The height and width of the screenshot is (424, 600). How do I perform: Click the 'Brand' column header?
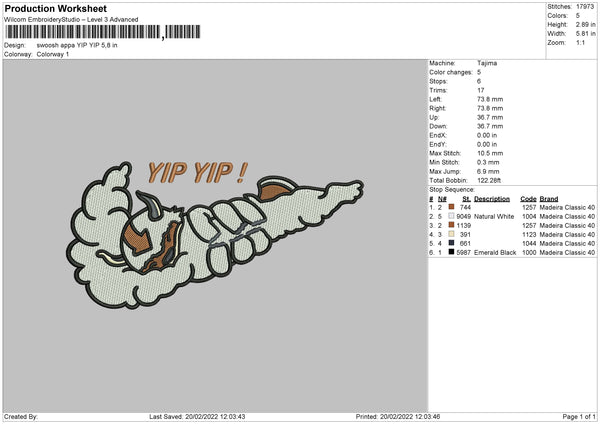549,199
